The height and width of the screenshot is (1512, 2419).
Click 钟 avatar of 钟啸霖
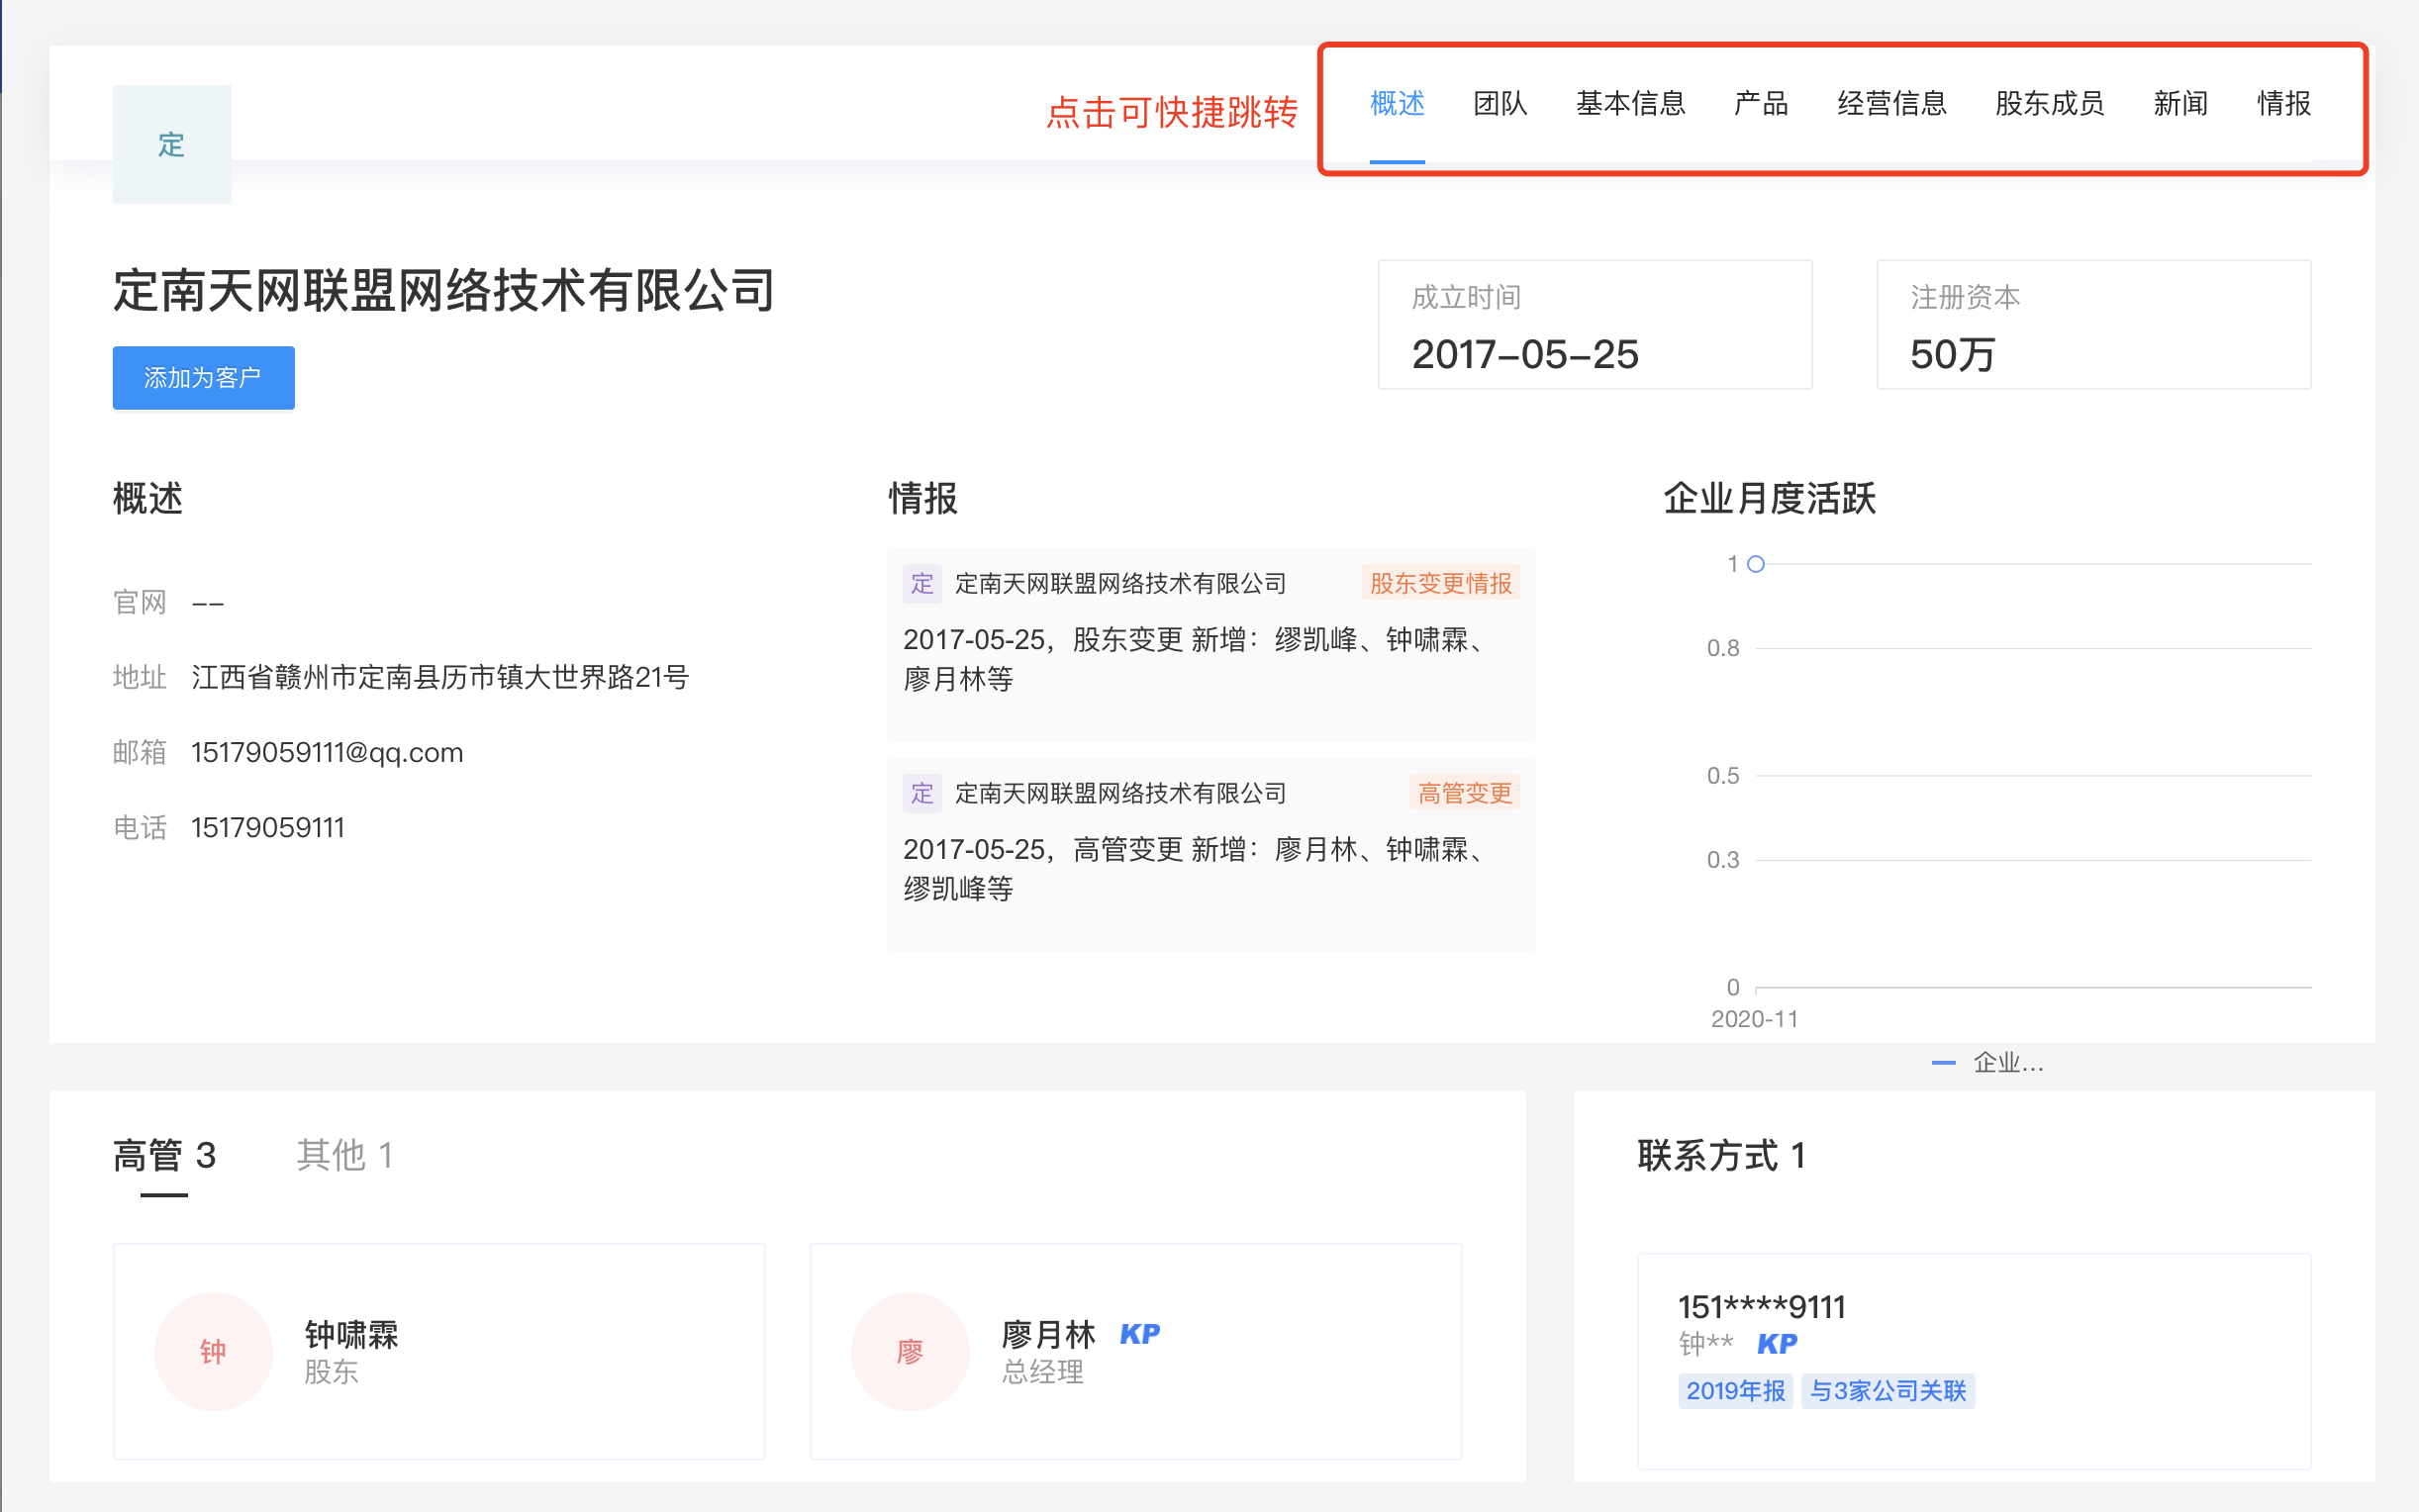pos(213,1351)
